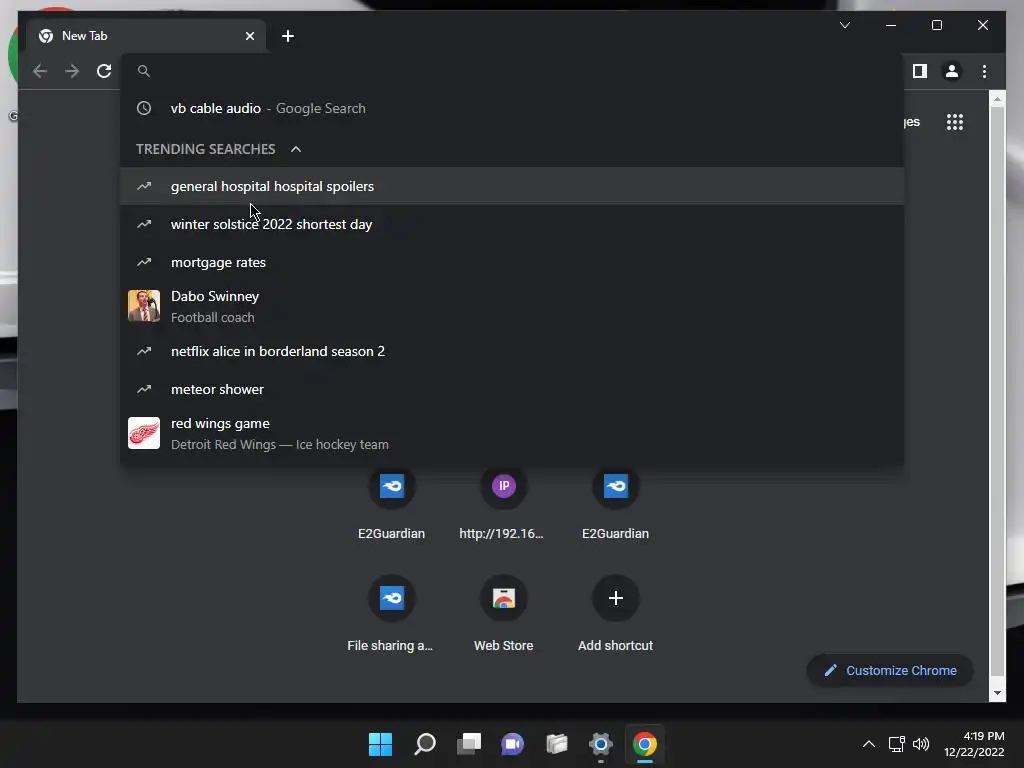1024x768 pixels.
Task: Open the profile avatar menu
Action: (x=952, y=71)
